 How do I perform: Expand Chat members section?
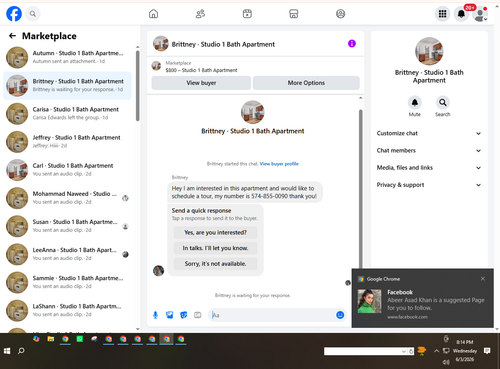pos(429,151)
